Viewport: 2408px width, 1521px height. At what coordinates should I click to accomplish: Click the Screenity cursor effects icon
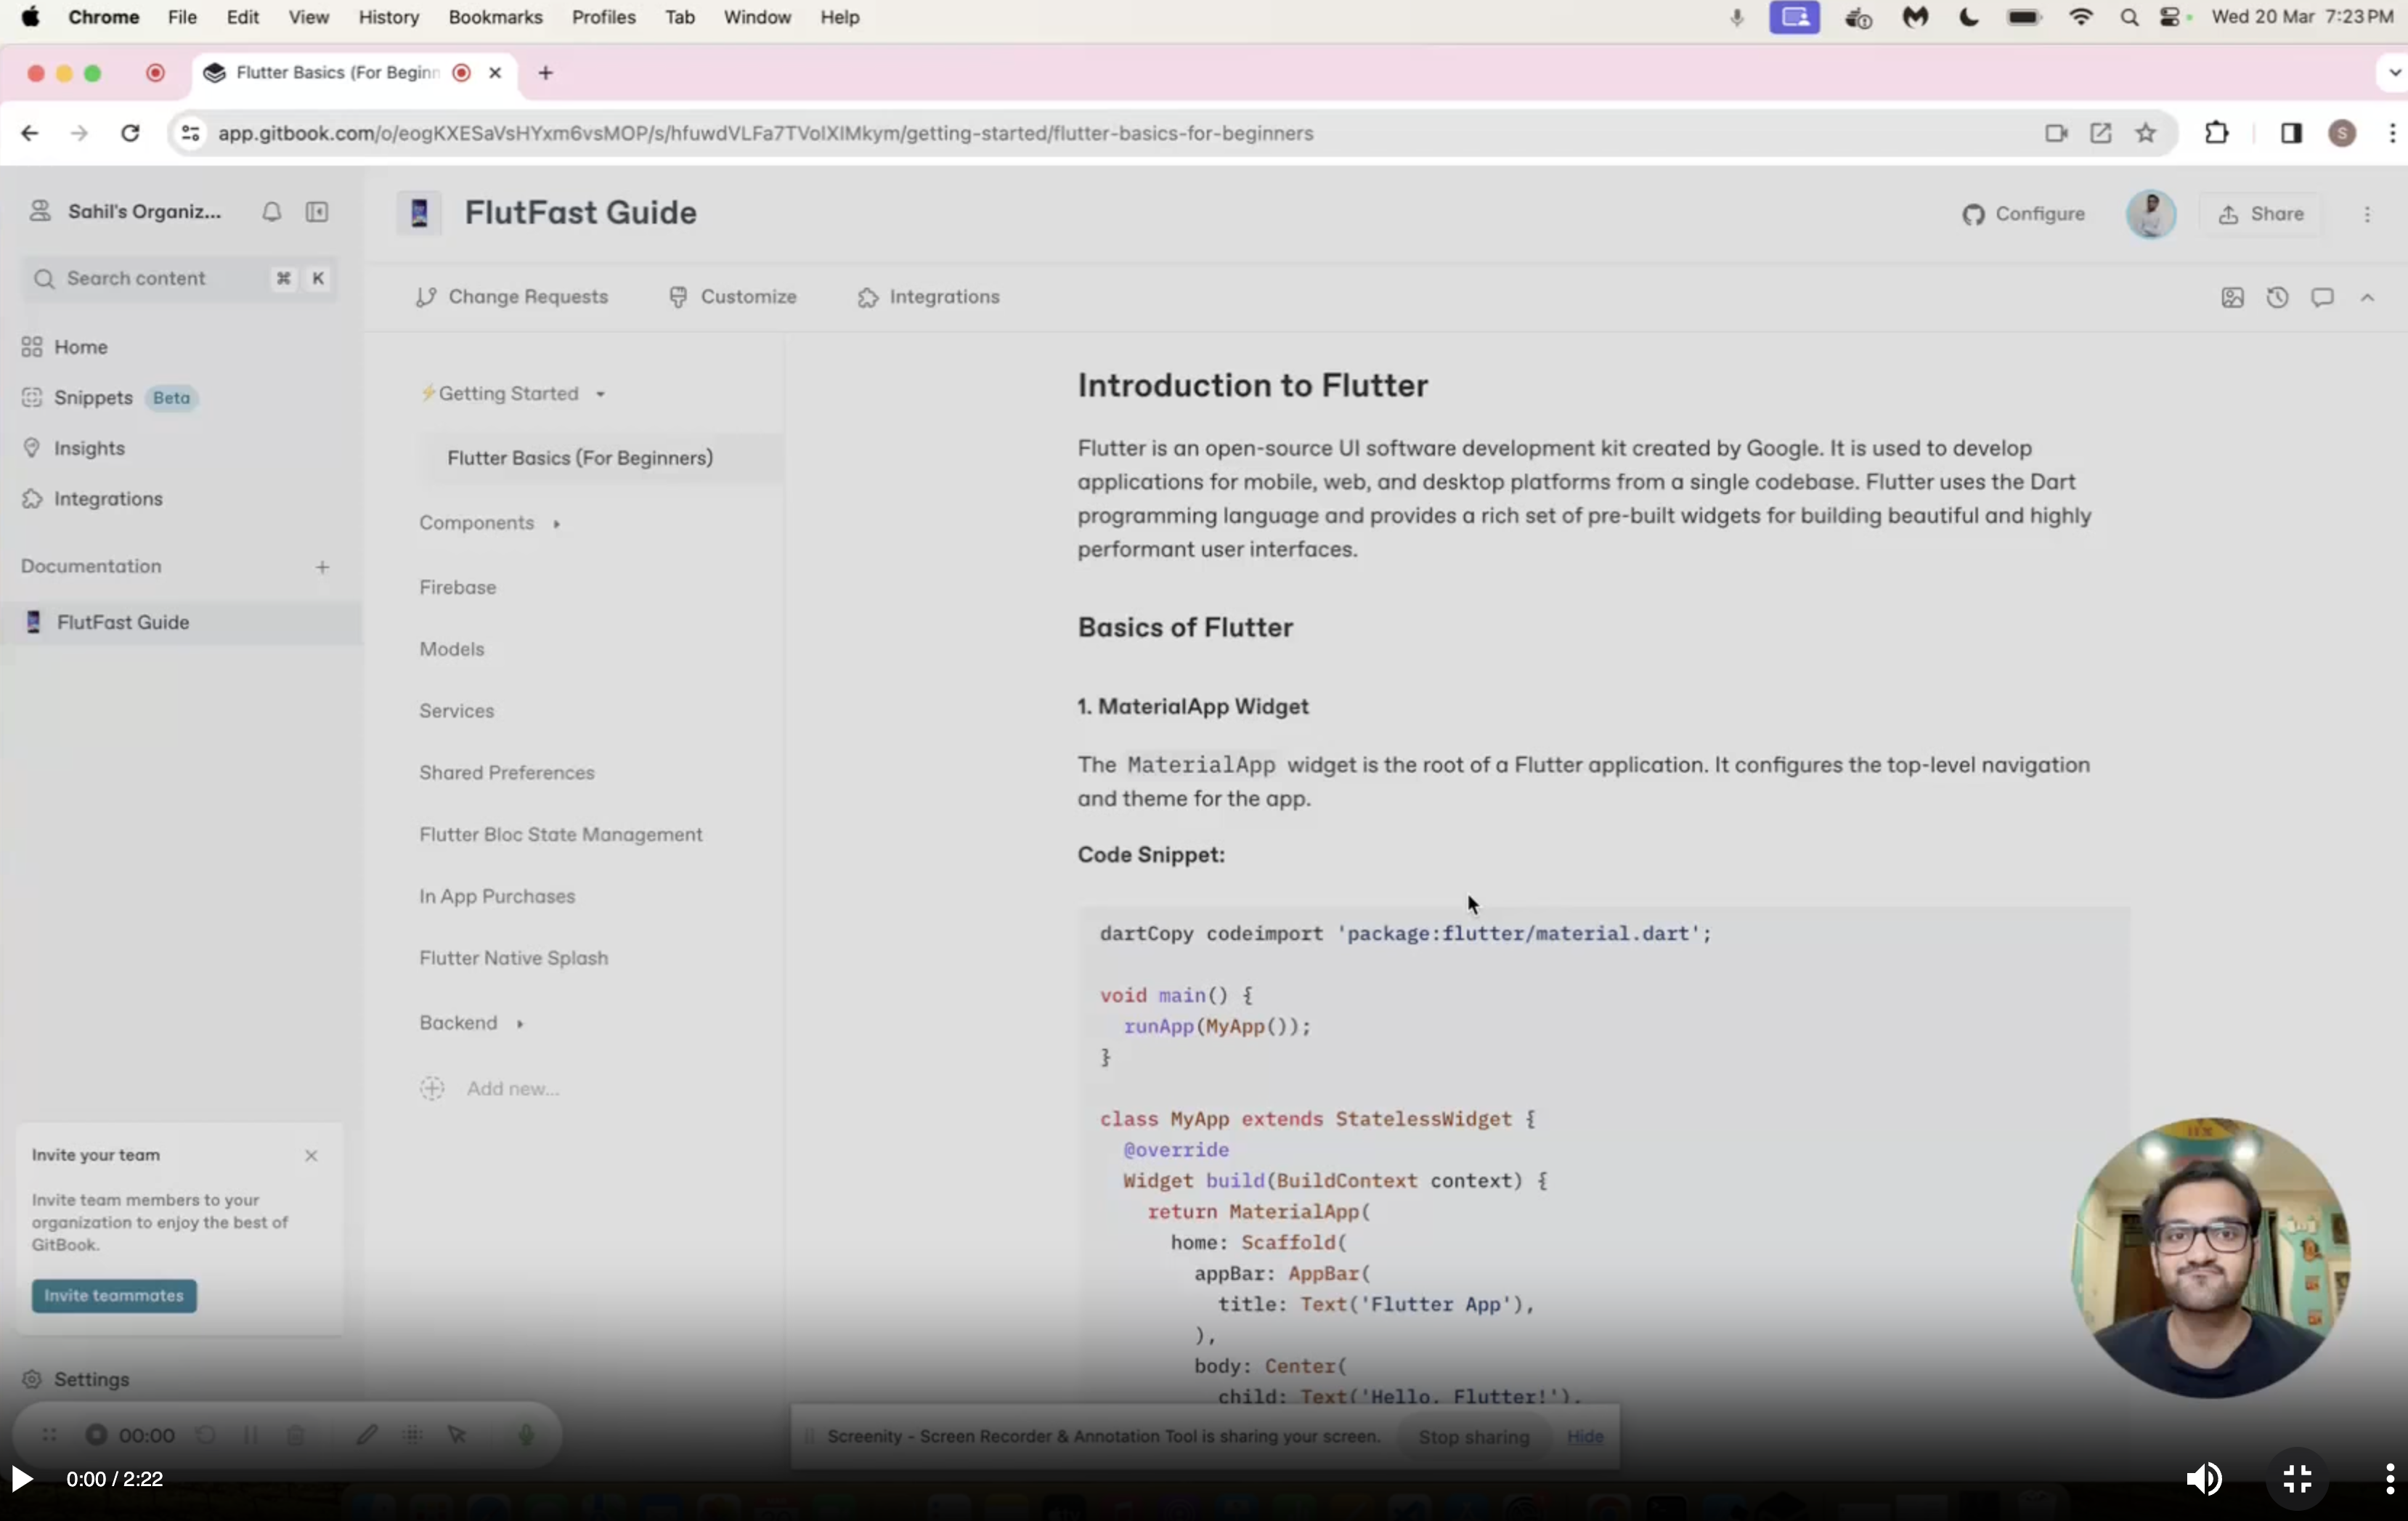pyautogui.click(x=457, y=1436)
